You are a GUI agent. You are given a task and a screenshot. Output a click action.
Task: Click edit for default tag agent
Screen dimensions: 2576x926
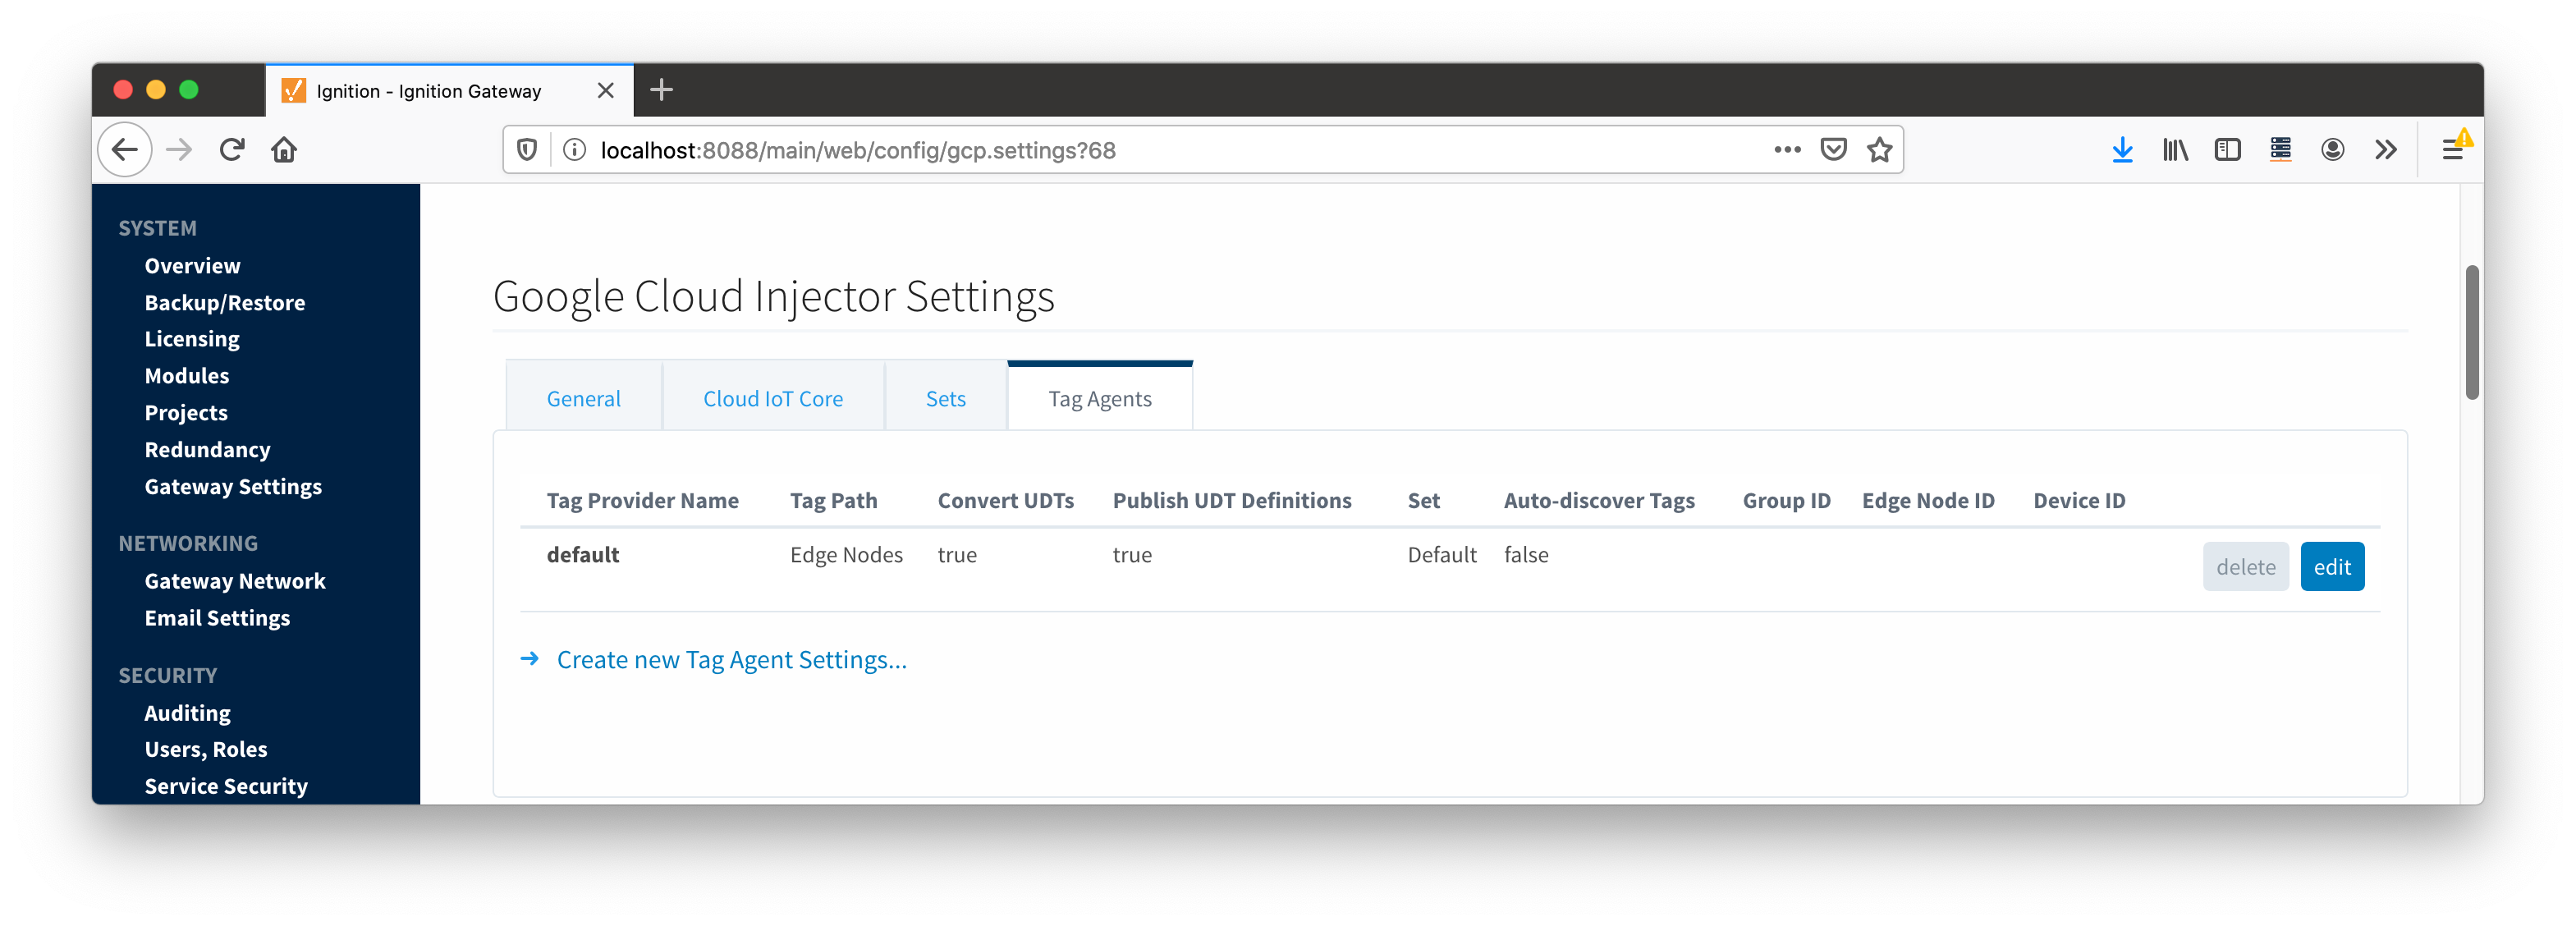[x=2331, y=567]
